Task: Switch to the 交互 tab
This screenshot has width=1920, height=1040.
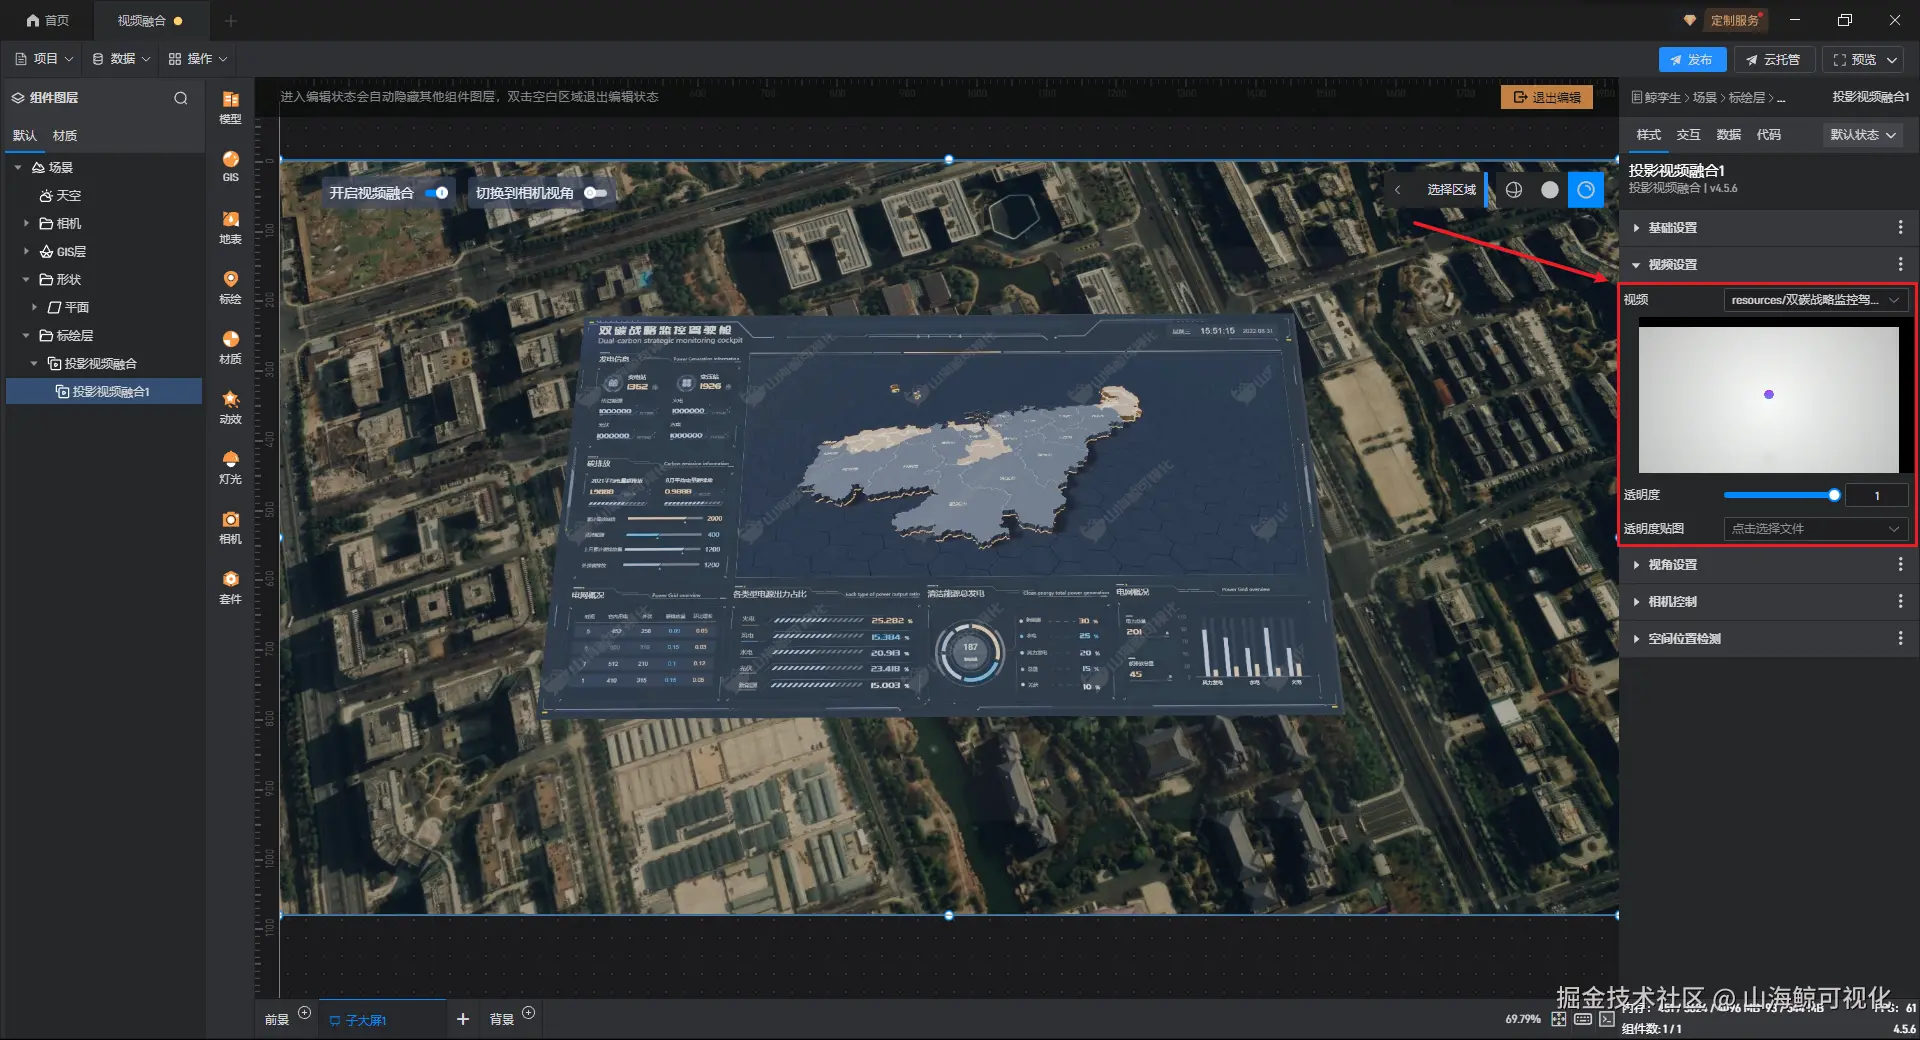Action: click(x=1689, y=135)
